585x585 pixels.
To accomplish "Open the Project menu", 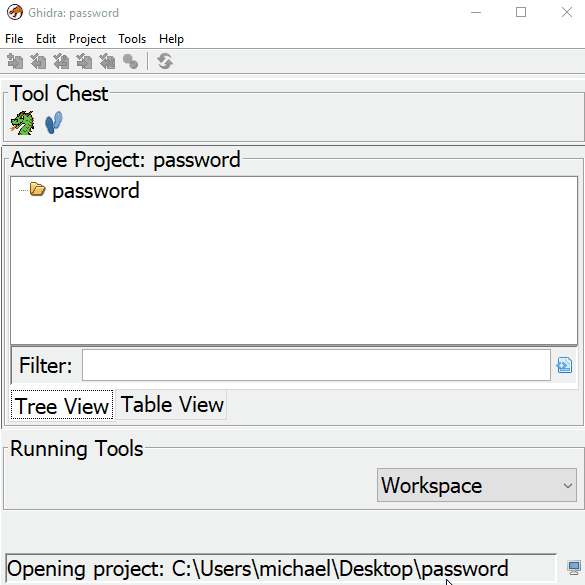I will pos(87,39).
